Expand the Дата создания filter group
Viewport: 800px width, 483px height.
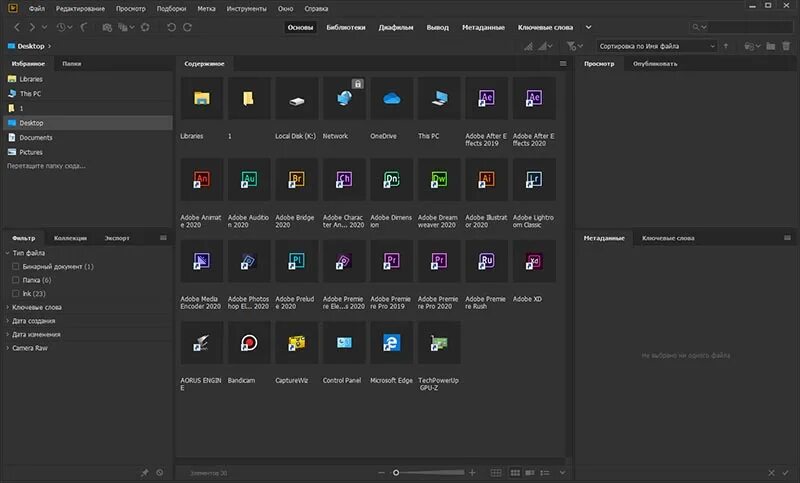pos(8,321)
